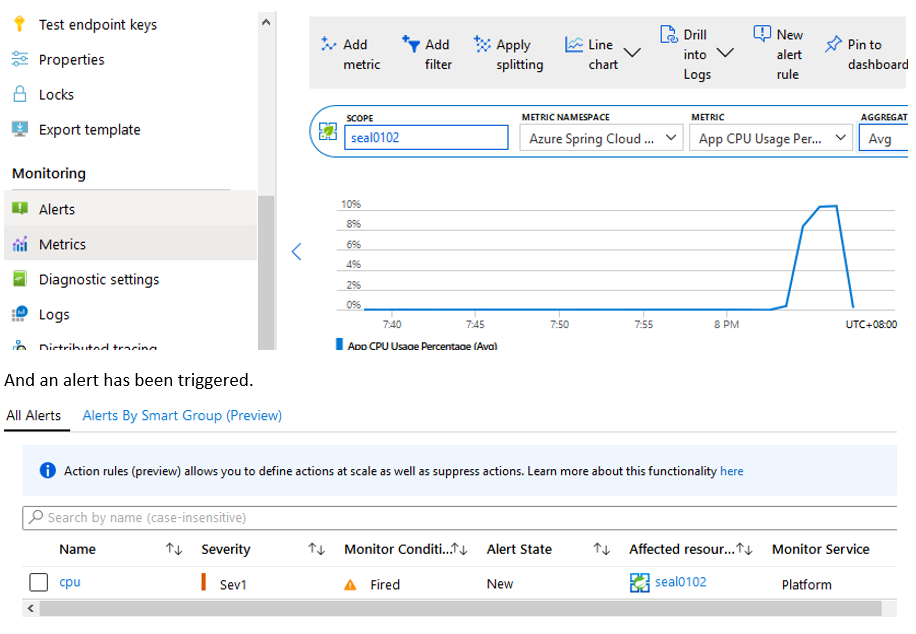Image resolution: width=916 pixels, height=634 pixels.
Task: Click the Pin to dashboard button label
Action: pyautogui.click(x=877, y=54)
